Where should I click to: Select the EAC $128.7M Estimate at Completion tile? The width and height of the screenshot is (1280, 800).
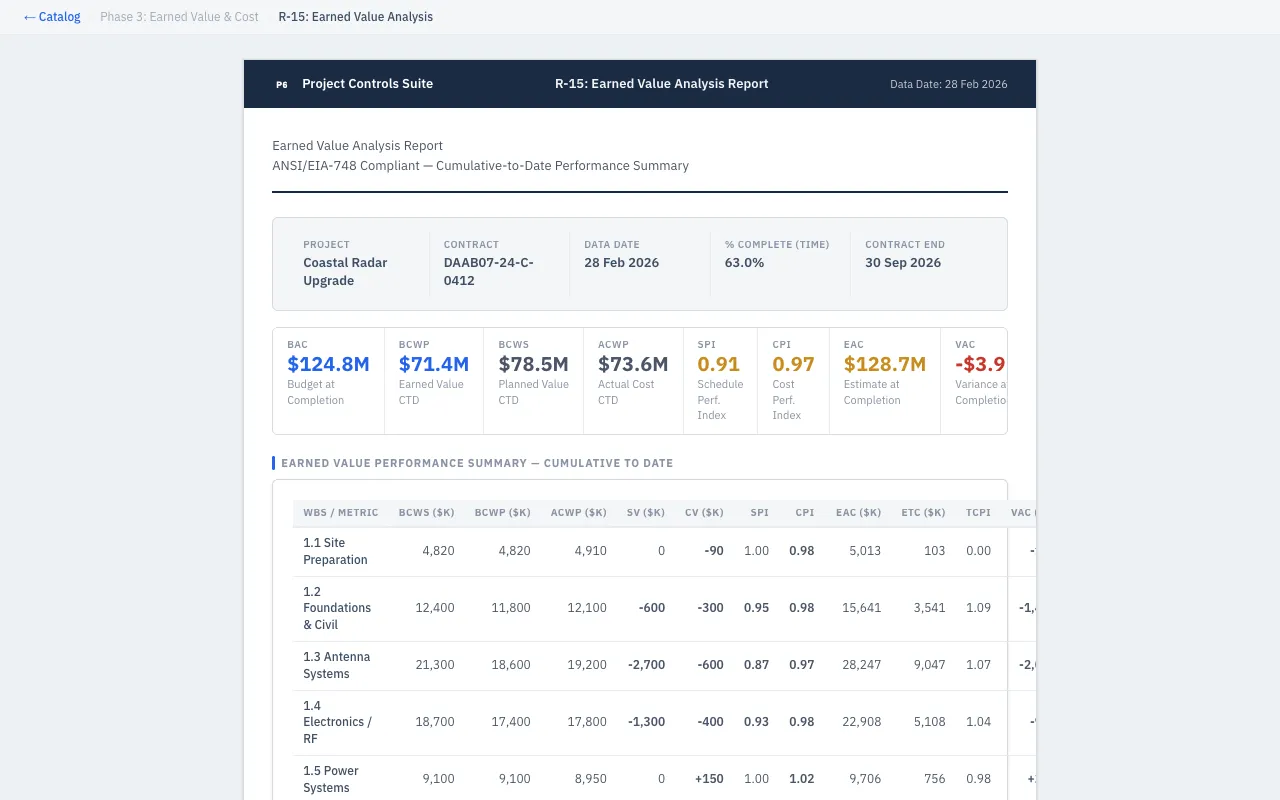(x=884, y=380)
